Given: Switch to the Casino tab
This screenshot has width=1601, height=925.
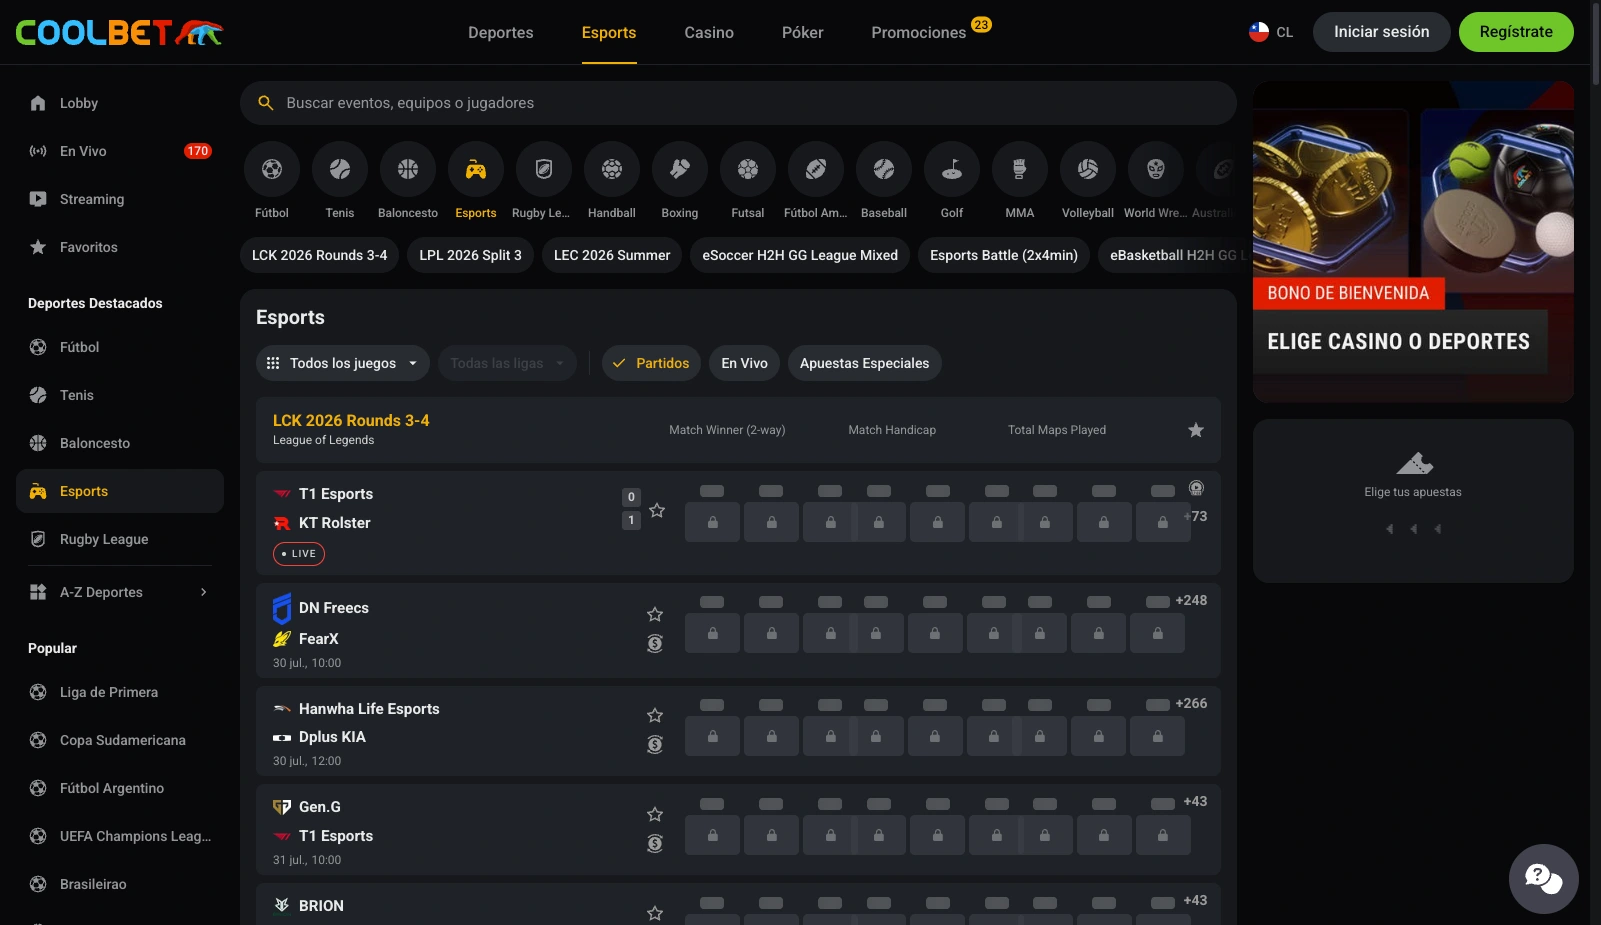Looking at the screenshot, I should pyautogui.click(x=709, y=33).
